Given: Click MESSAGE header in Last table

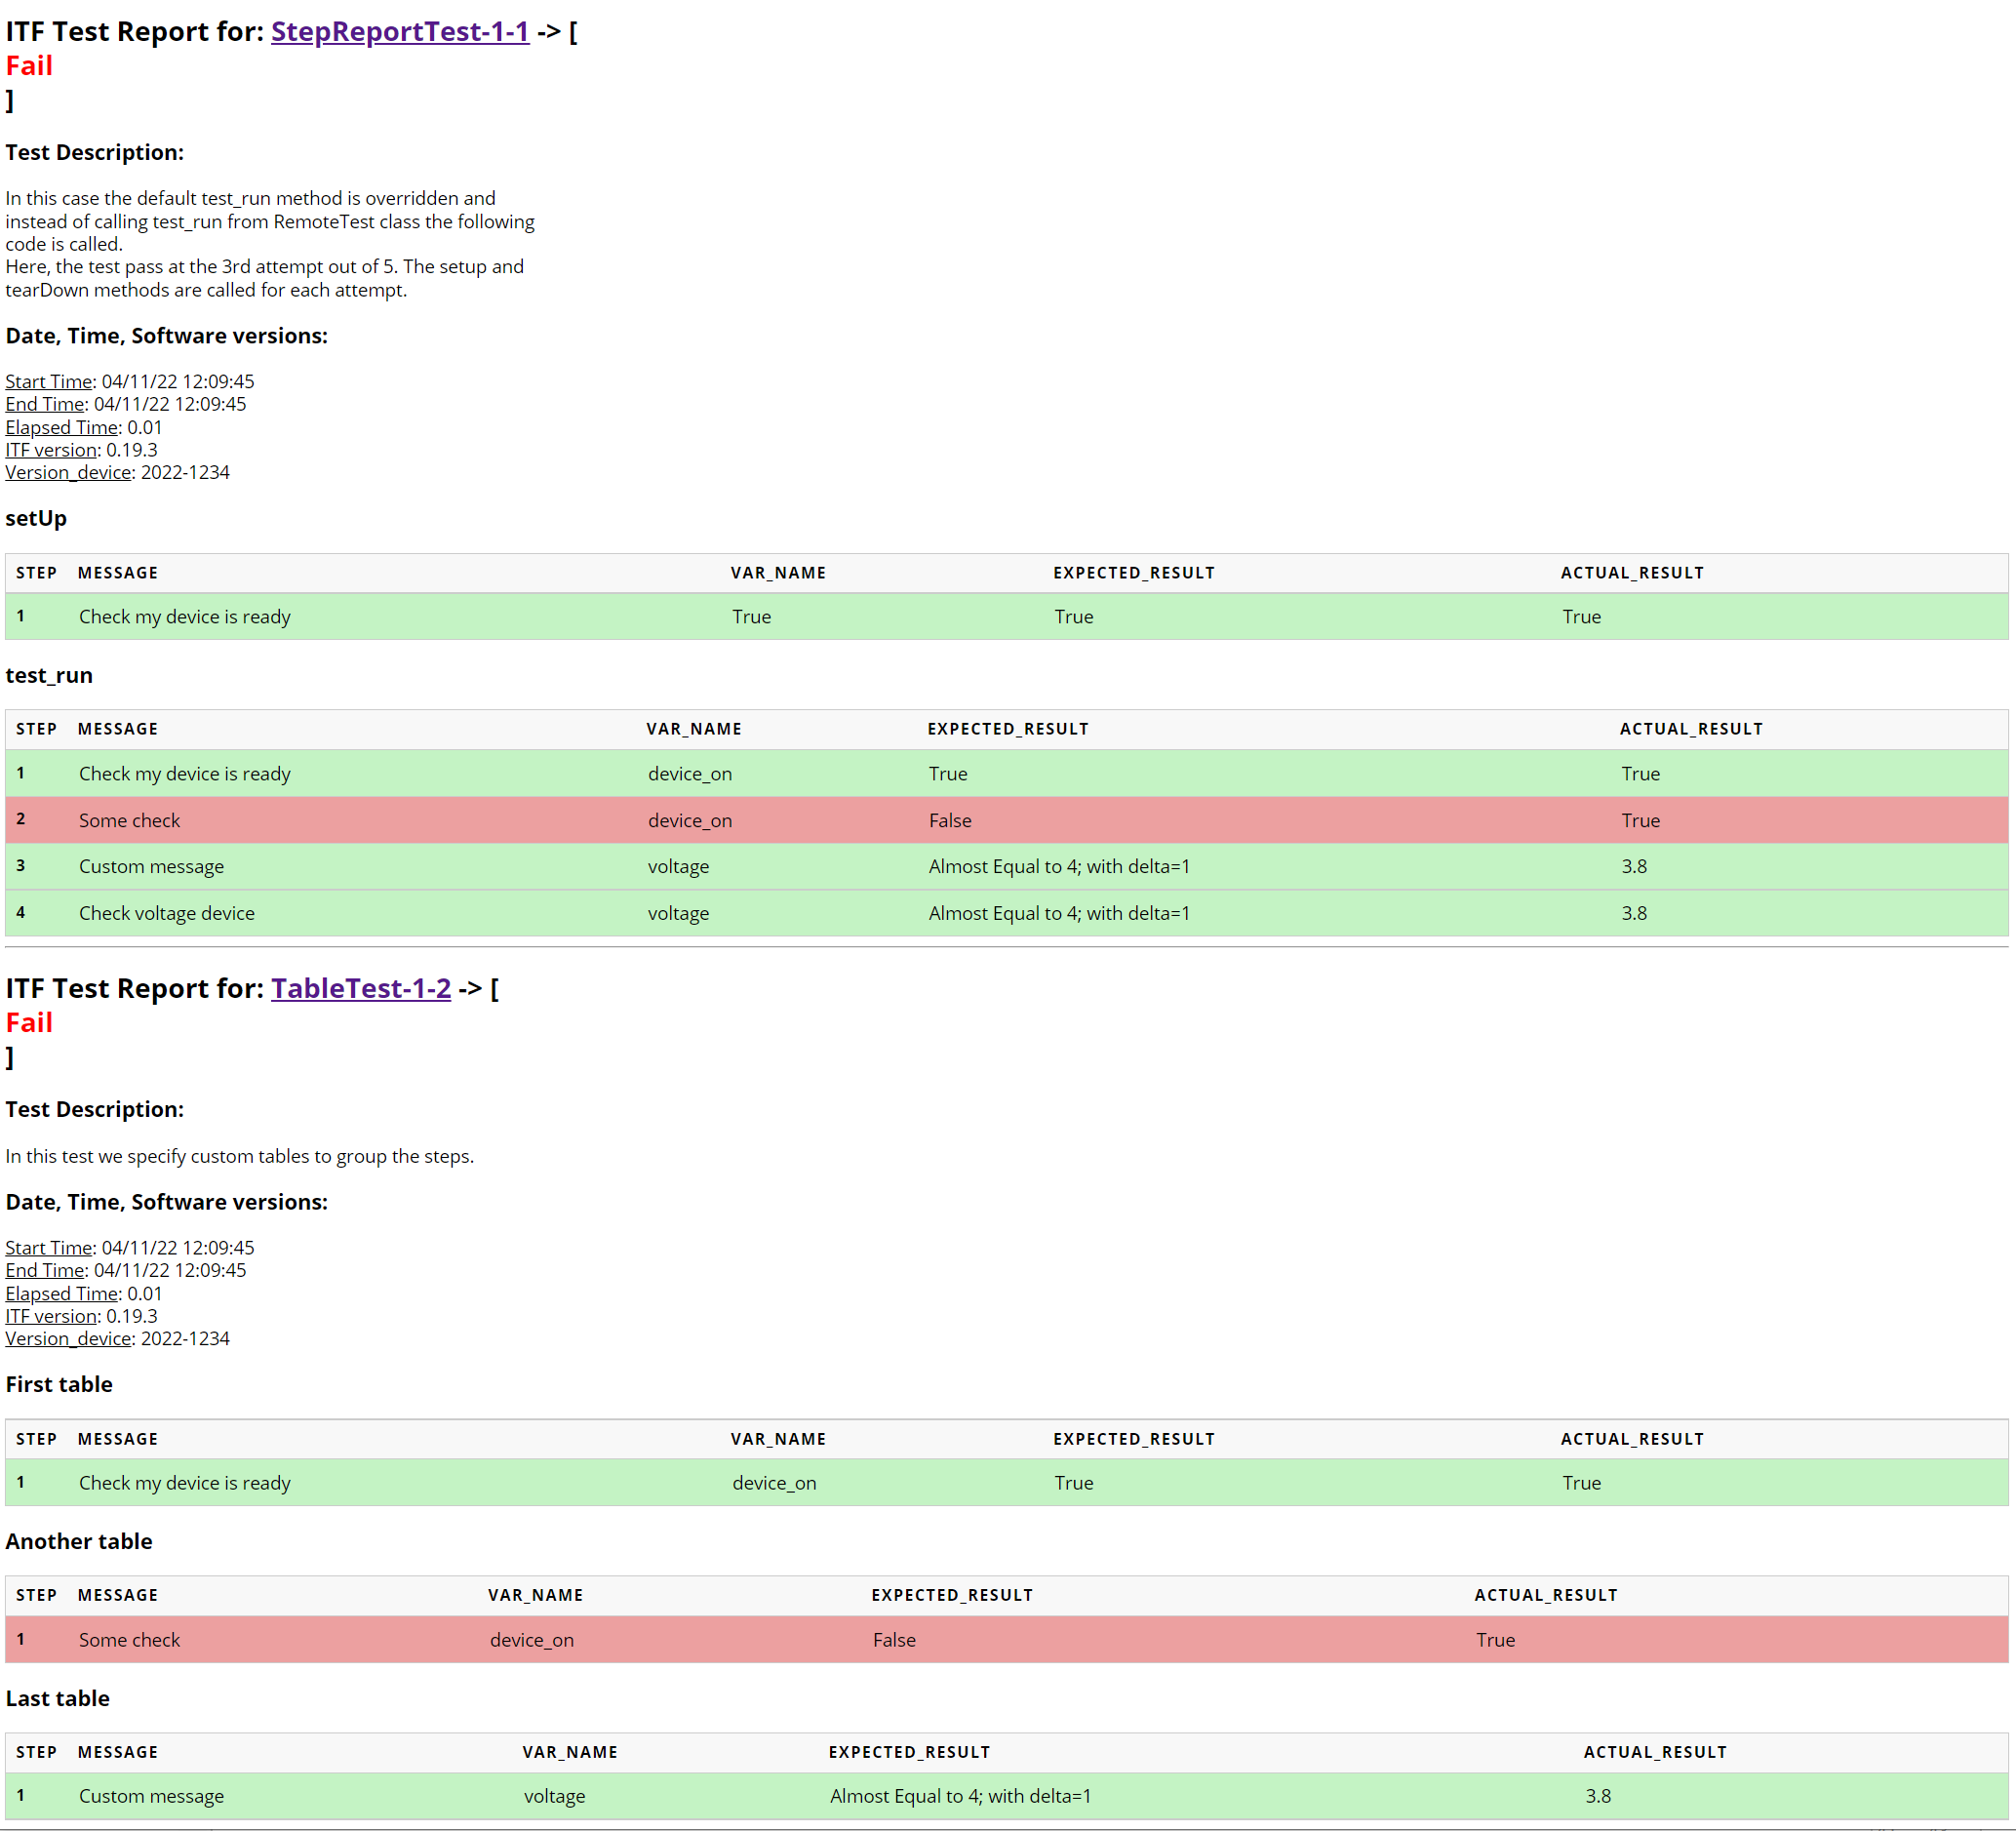Looking at the screenshot, I should [118, 1752].
